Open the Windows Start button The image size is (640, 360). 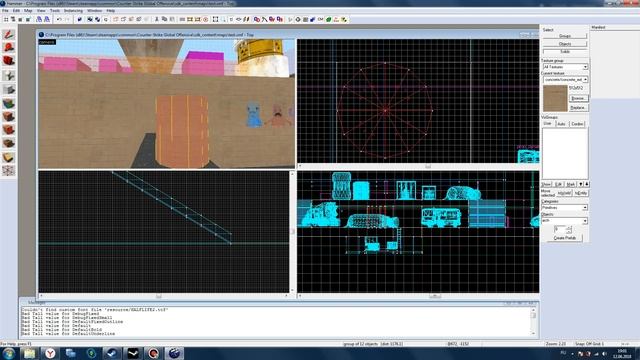coord(9,353)
